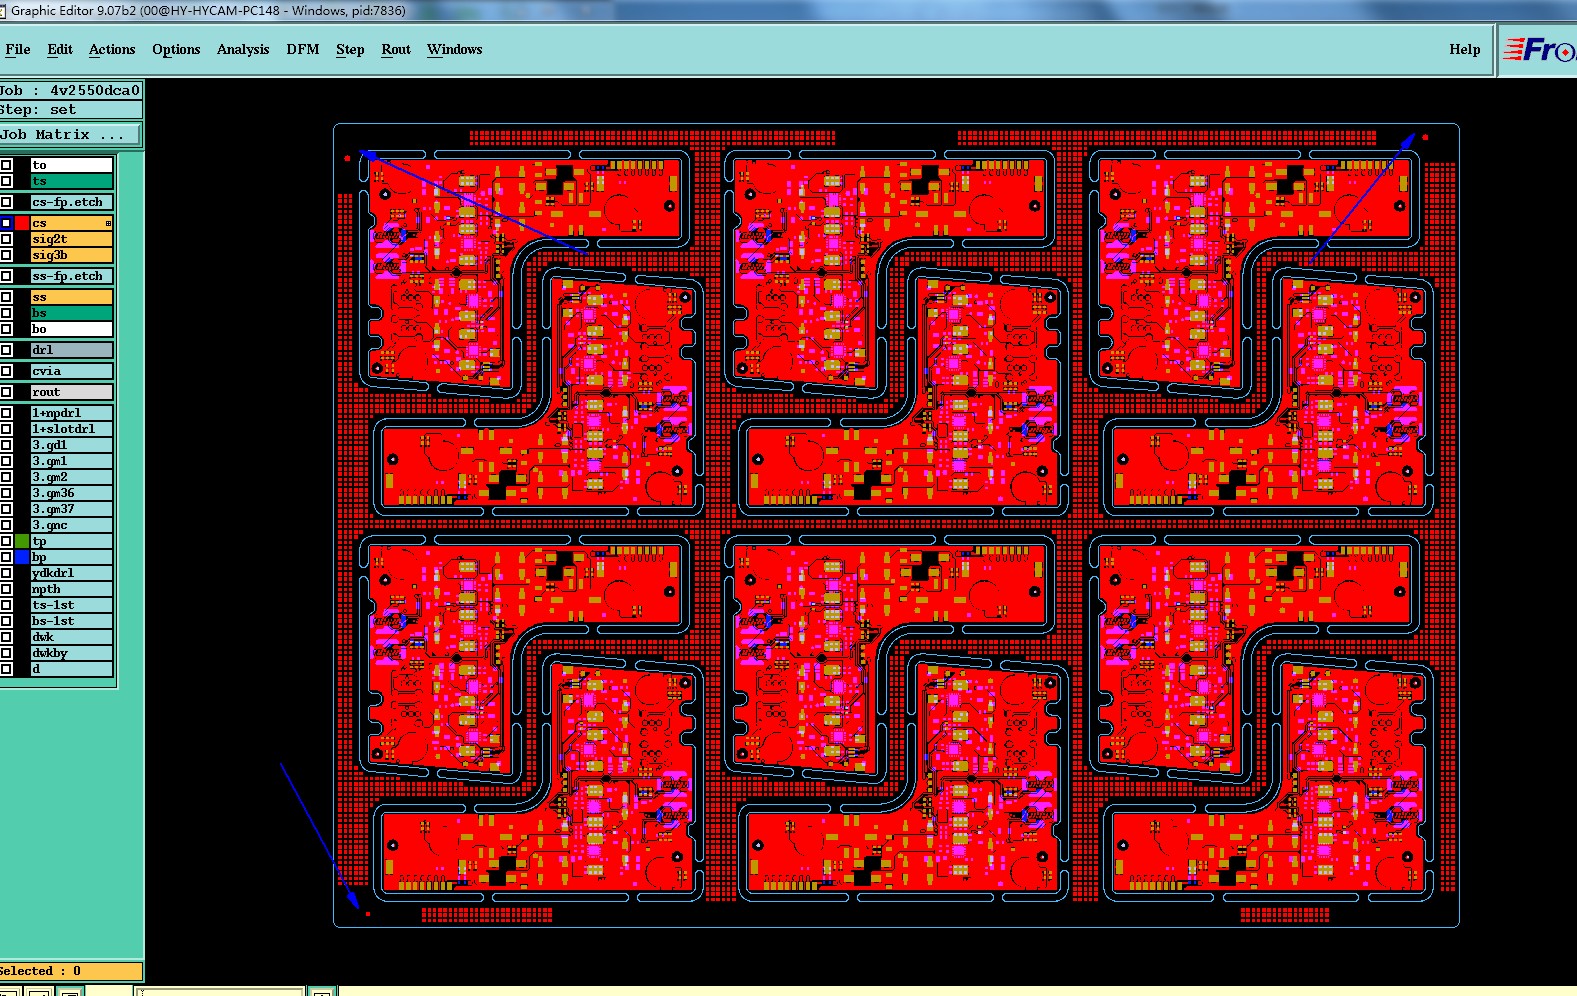Image resolution: width=1577 pixels, height=996 pixels.
Task: Click the Job Matrix ... button
Action: point(71,134)
